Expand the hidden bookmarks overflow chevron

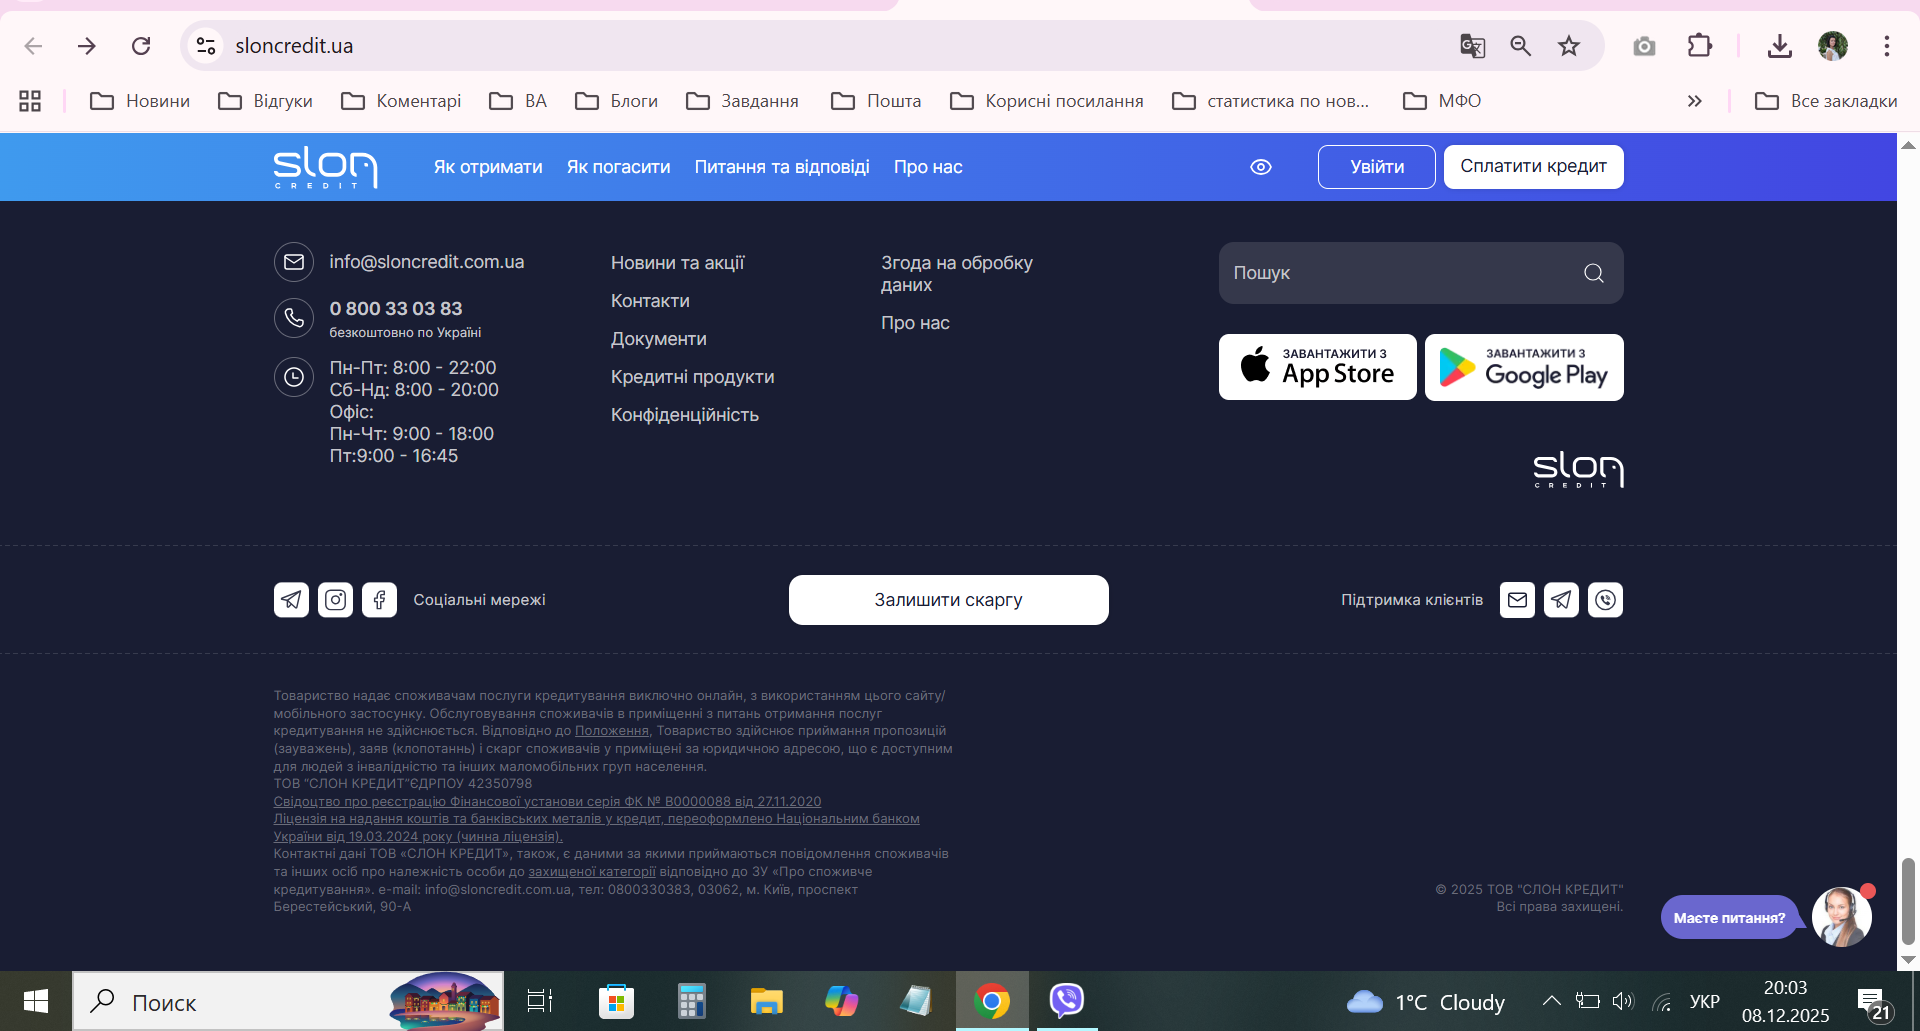pyautogui.click(x=1694, y=101)
